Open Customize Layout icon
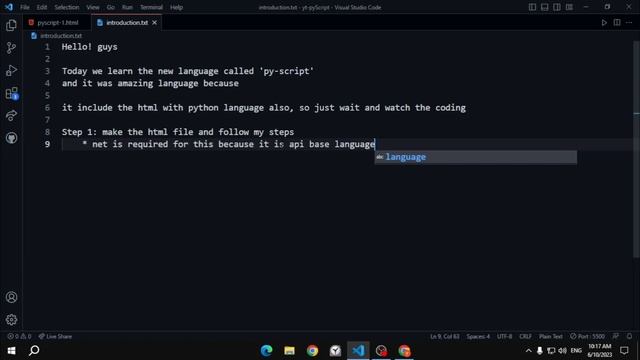640x360 pixels. [569, 7]
